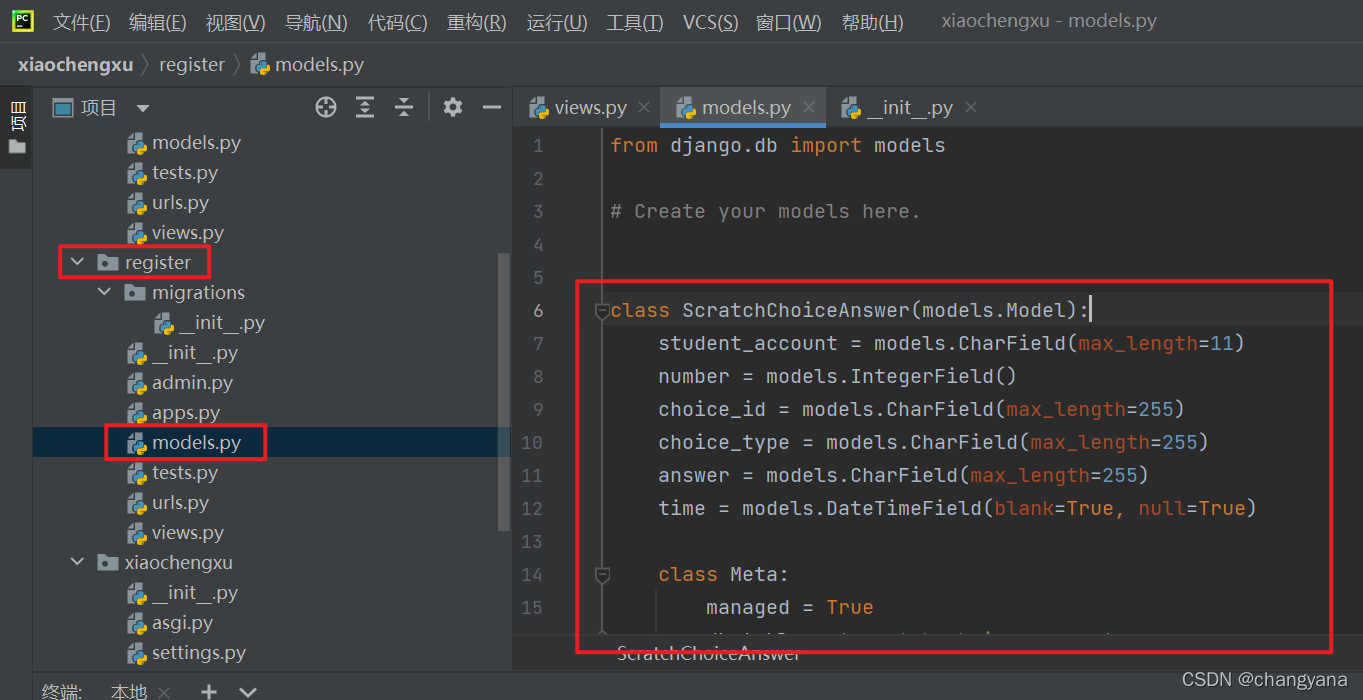
Task: Select the migrations folder in tree
Action: click(198, 293)
